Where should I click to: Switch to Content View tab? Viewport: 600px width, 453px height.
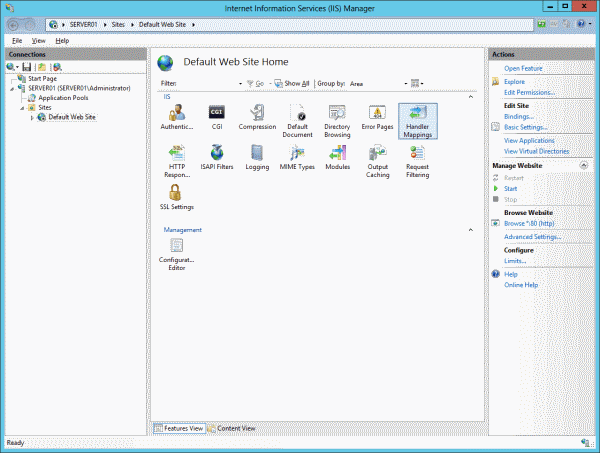(232, 429)
